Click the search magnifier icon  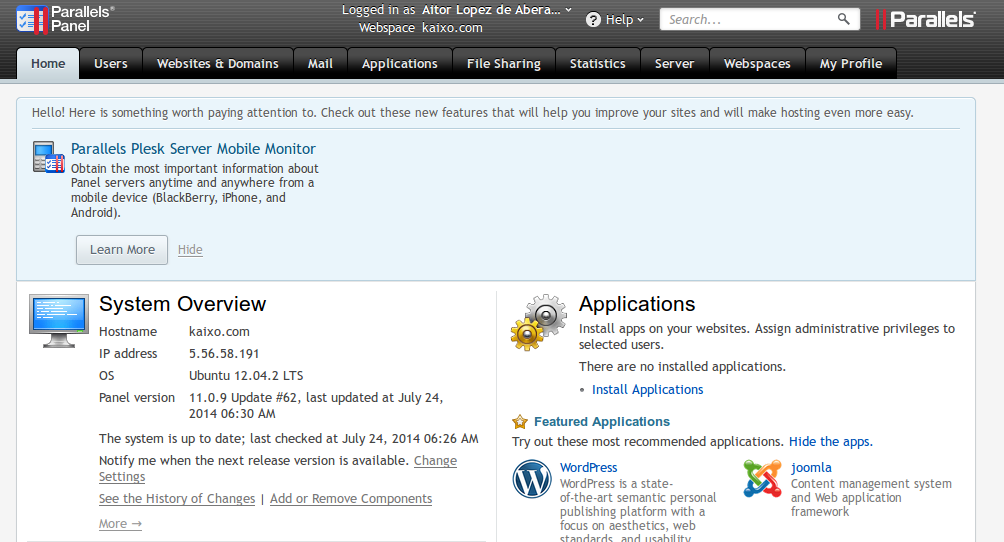click(x=844, y=19)
